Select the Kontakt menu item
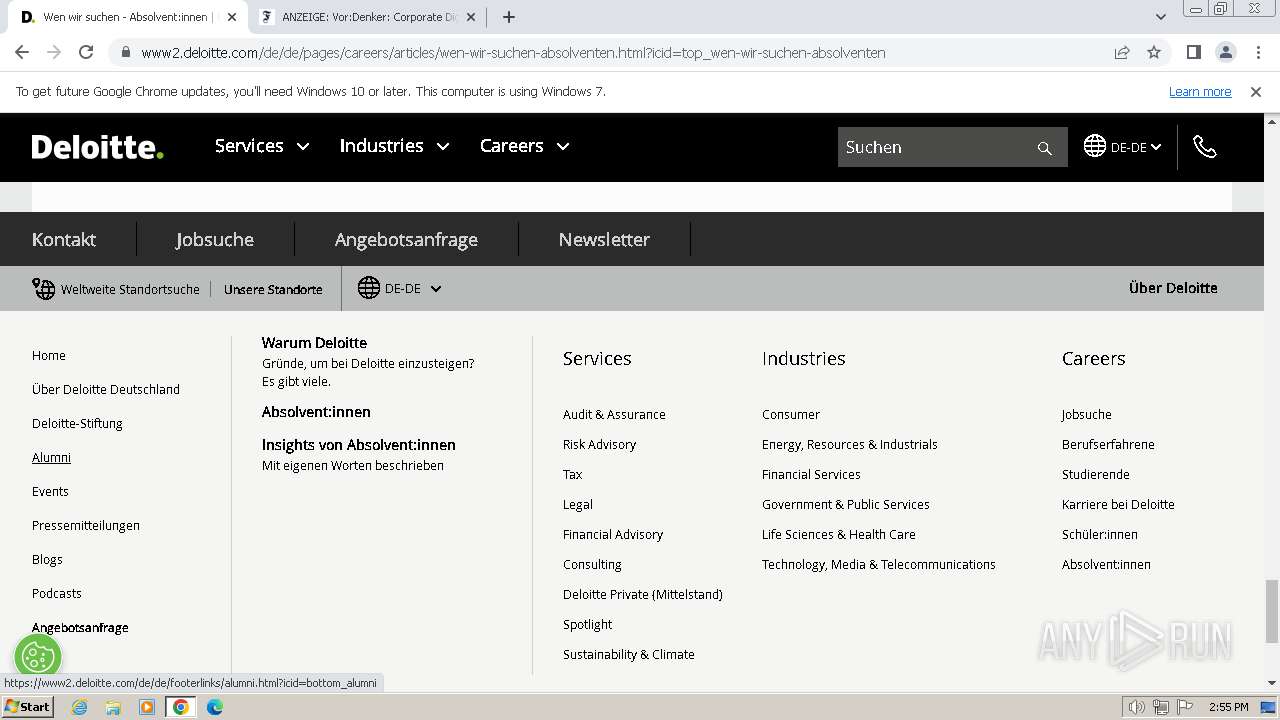Image resolution: width=1280 pixels, height=720 pixels. [x=64, y=239]
